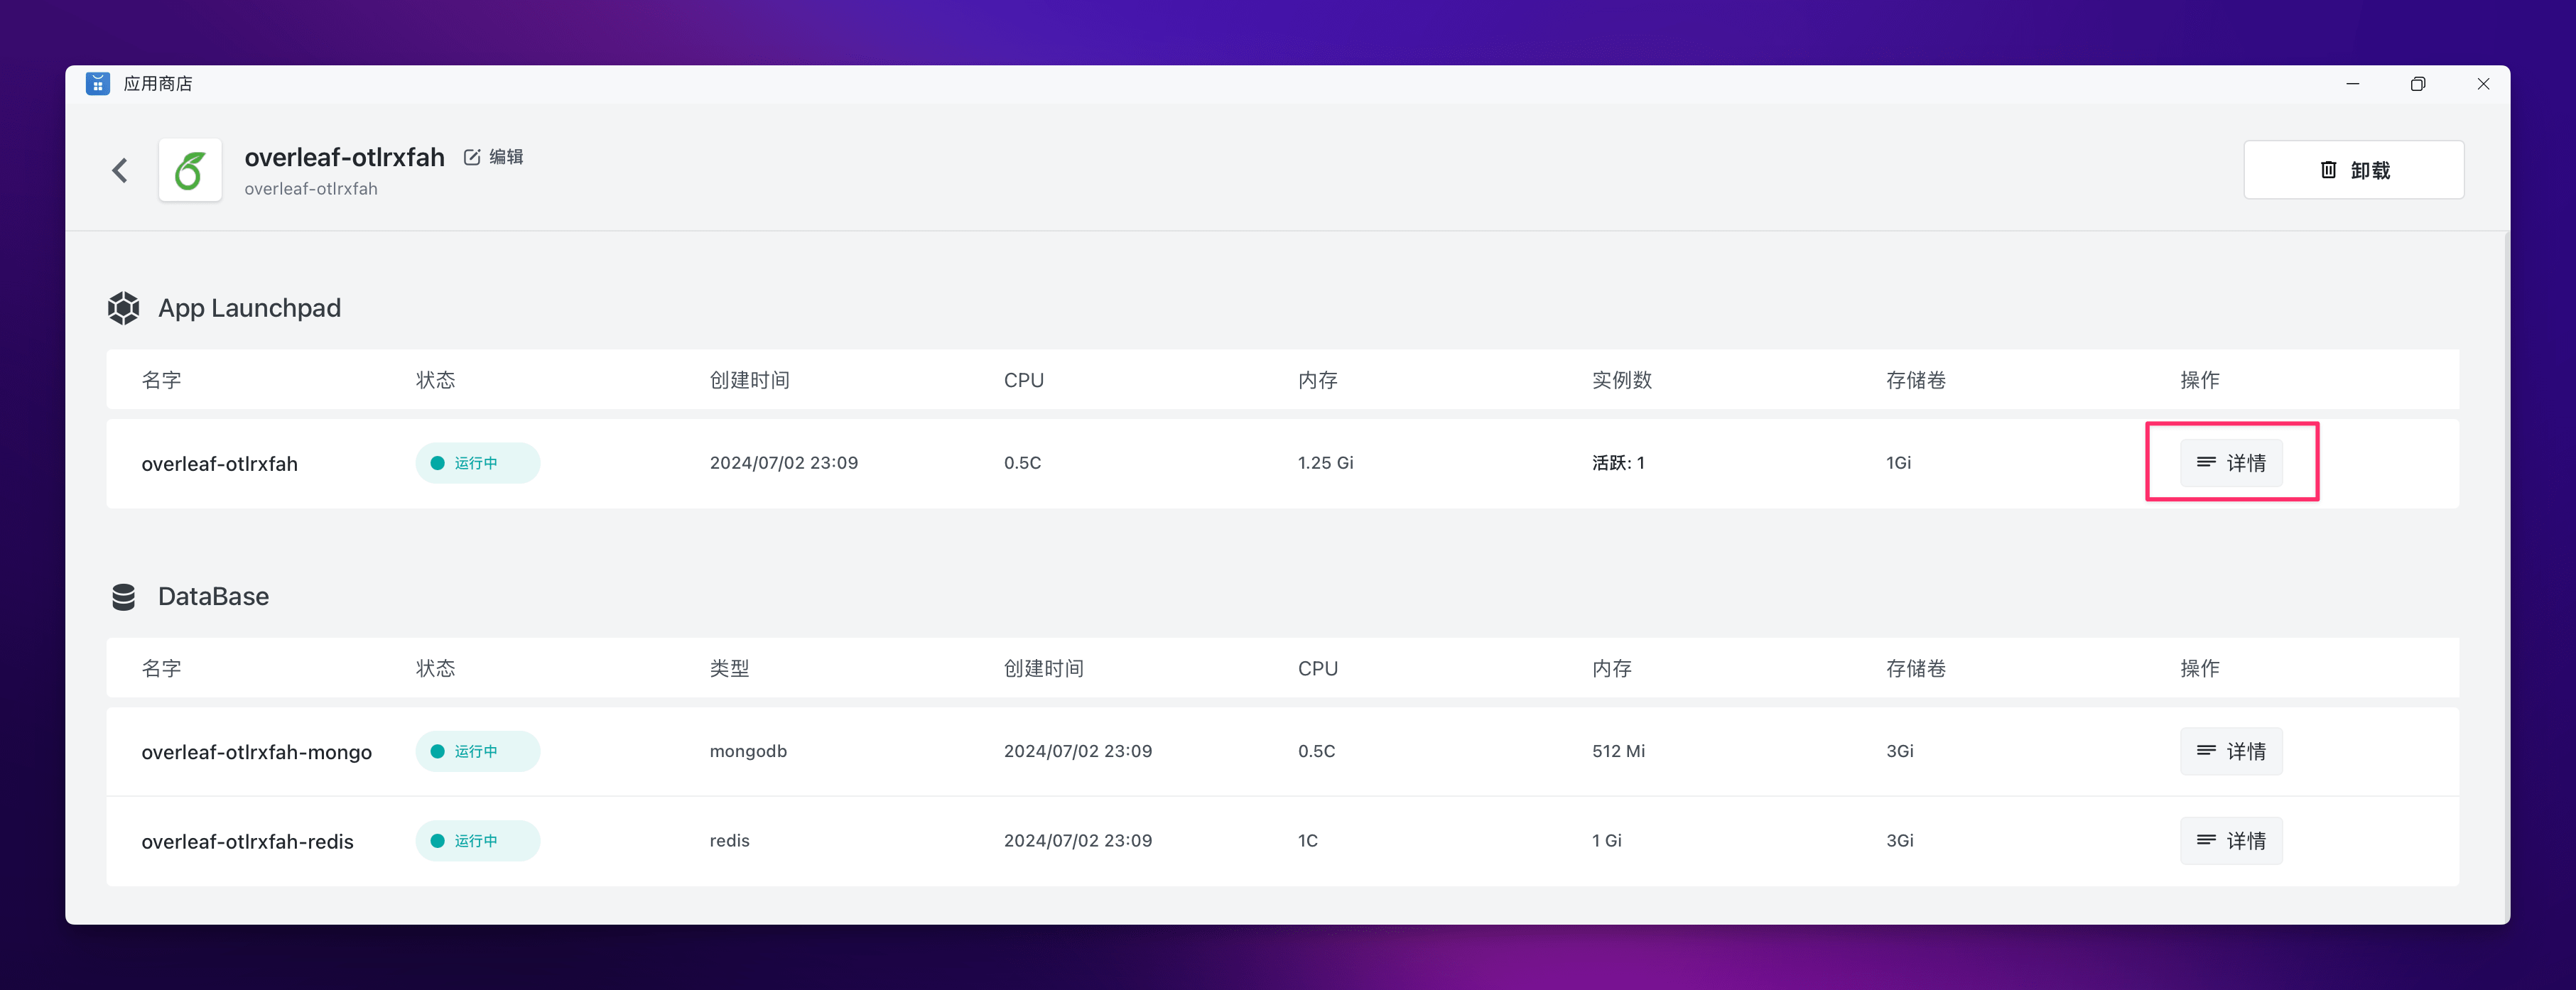Open 详情 for overleaf-otlrxfah-redis database

tap(2231, 841)
